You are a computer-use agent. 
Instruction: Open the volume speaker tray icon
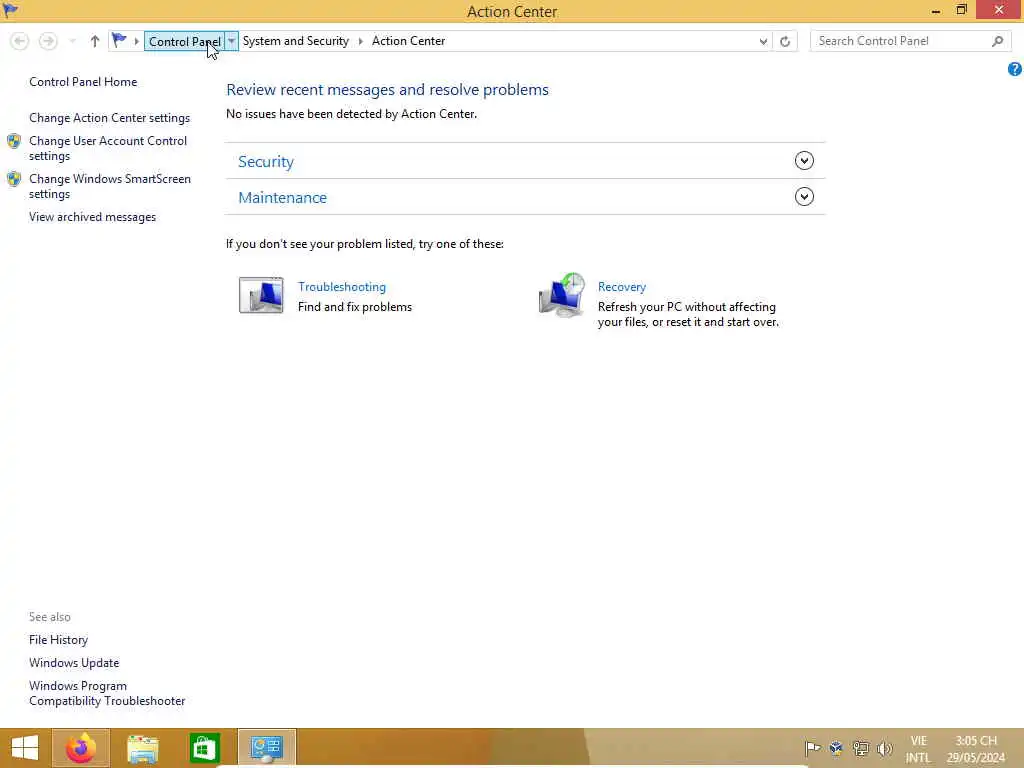884,748
